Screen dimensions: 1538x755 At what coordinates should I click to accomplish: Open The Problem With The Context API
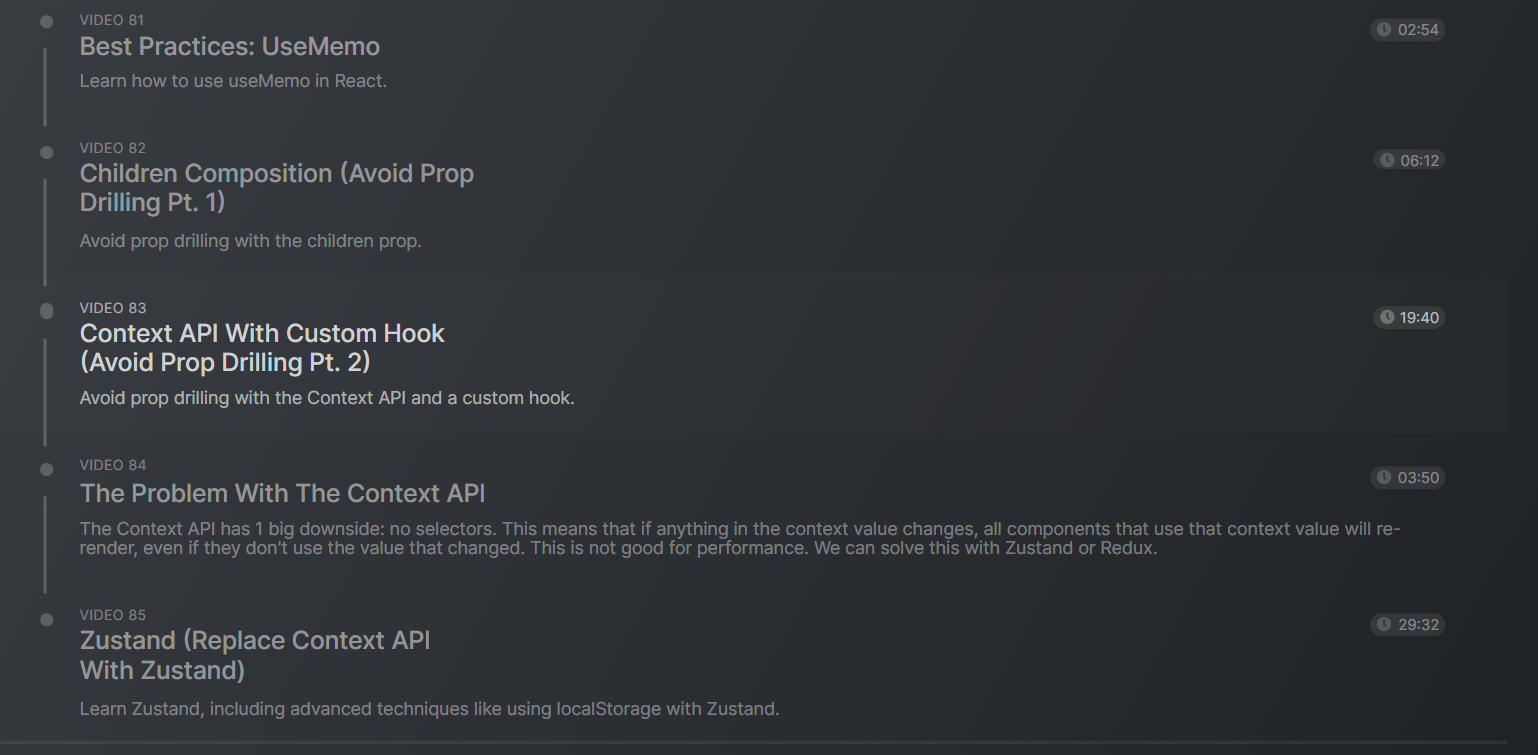pos(282,494)
